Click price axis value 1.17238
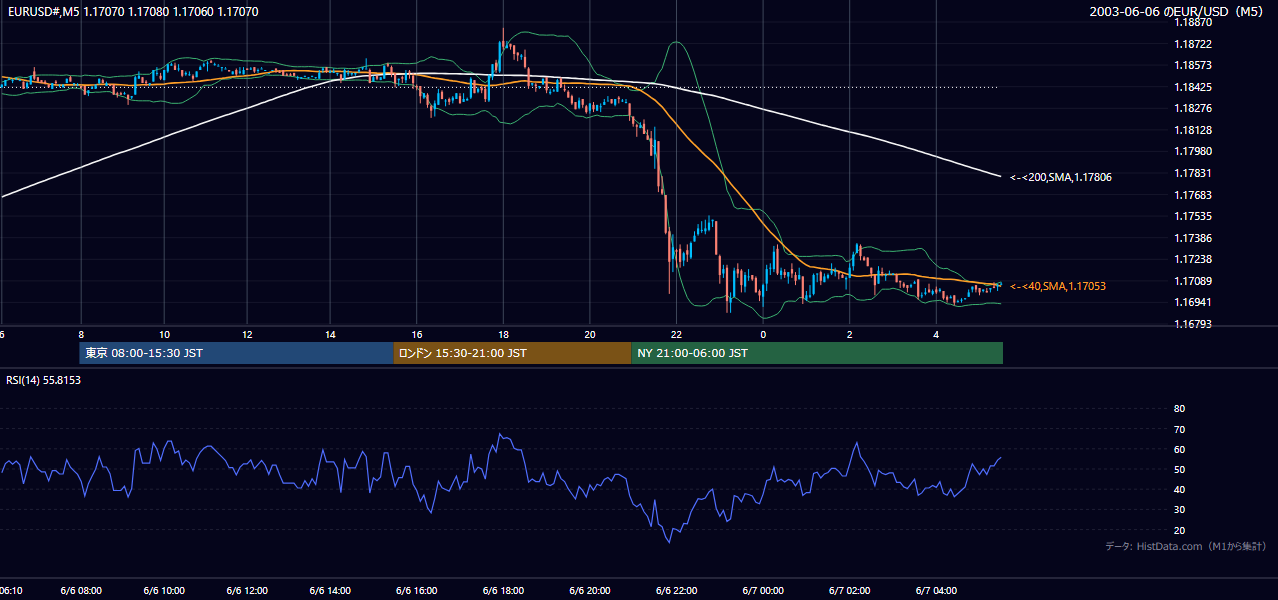The height and width of the screenshot is (600, 1278). pyautogui.click(x=1193, y=259)
